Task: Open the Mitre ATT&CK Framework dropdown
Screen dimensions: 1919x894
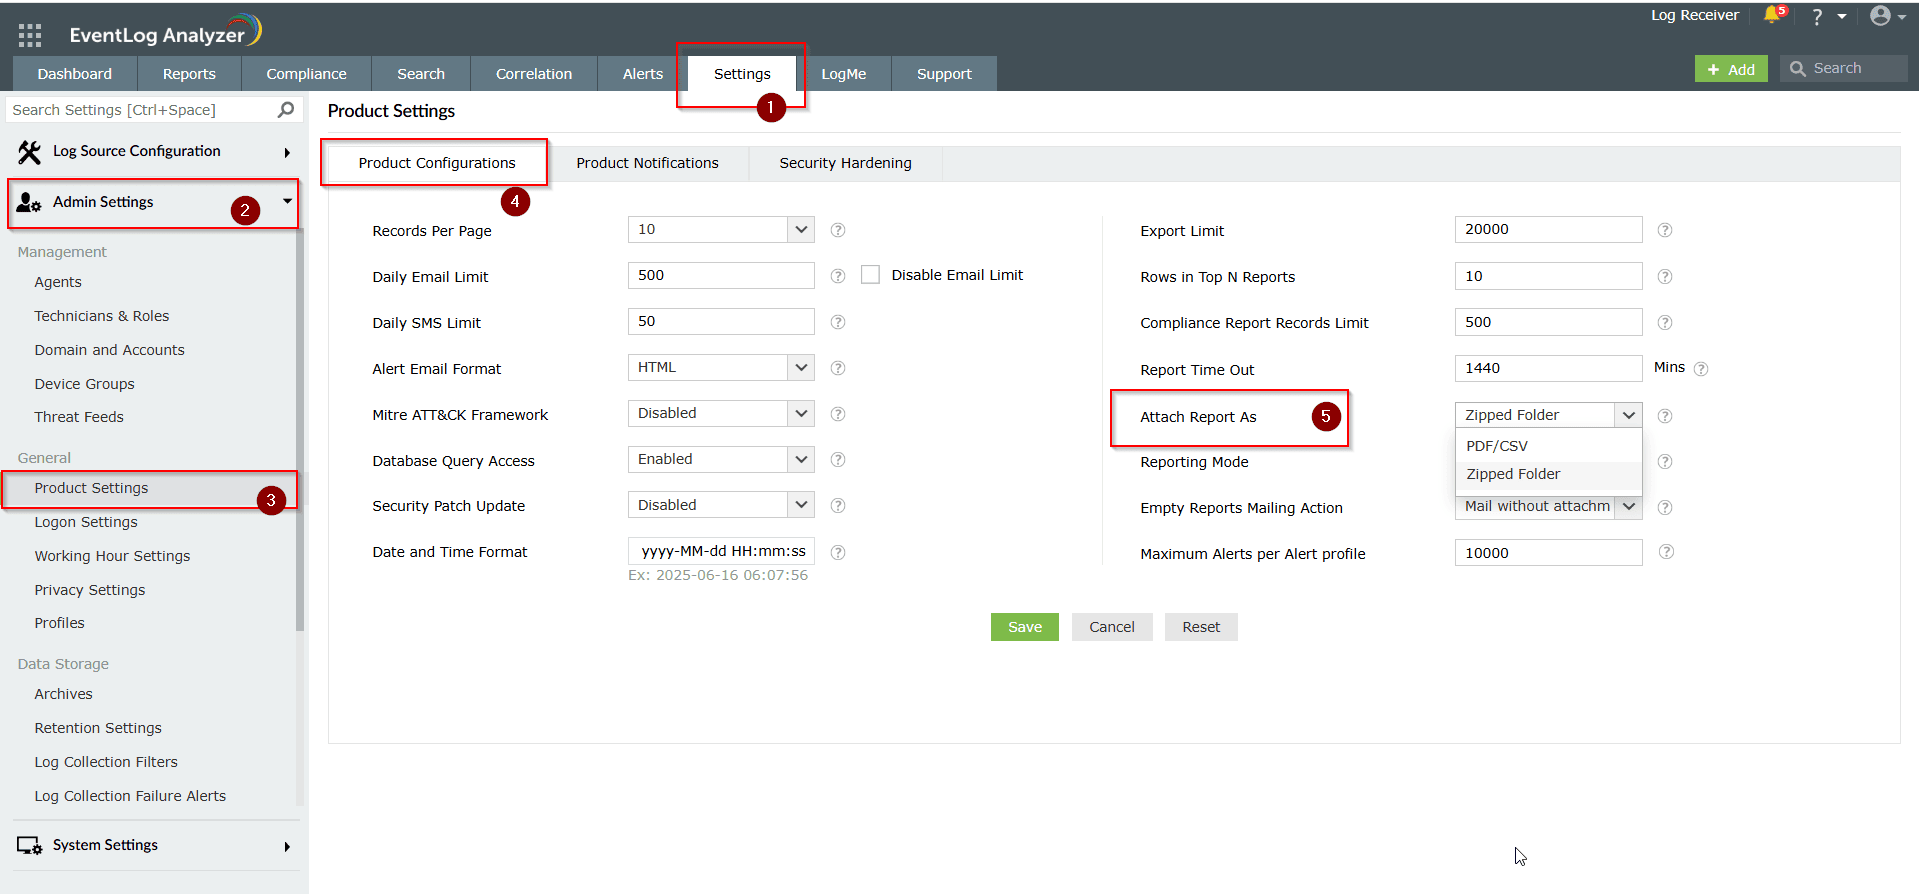Action: pyautogui.click(x=721, y=414)
